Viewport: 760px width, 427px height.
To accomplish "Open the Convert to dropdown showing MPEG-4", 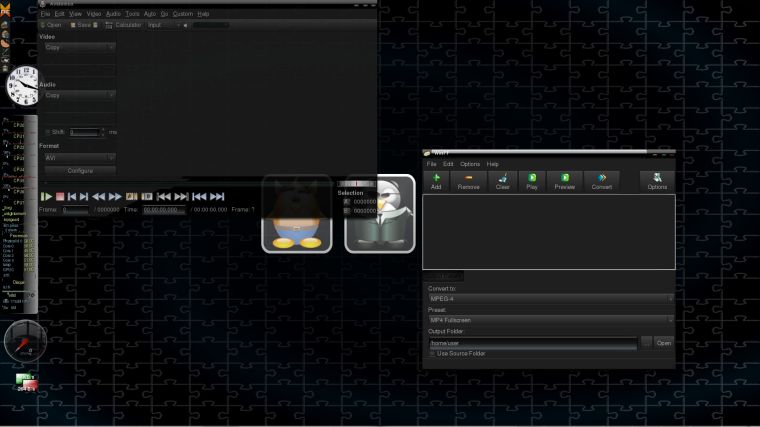I will click(x=551, y=299).
